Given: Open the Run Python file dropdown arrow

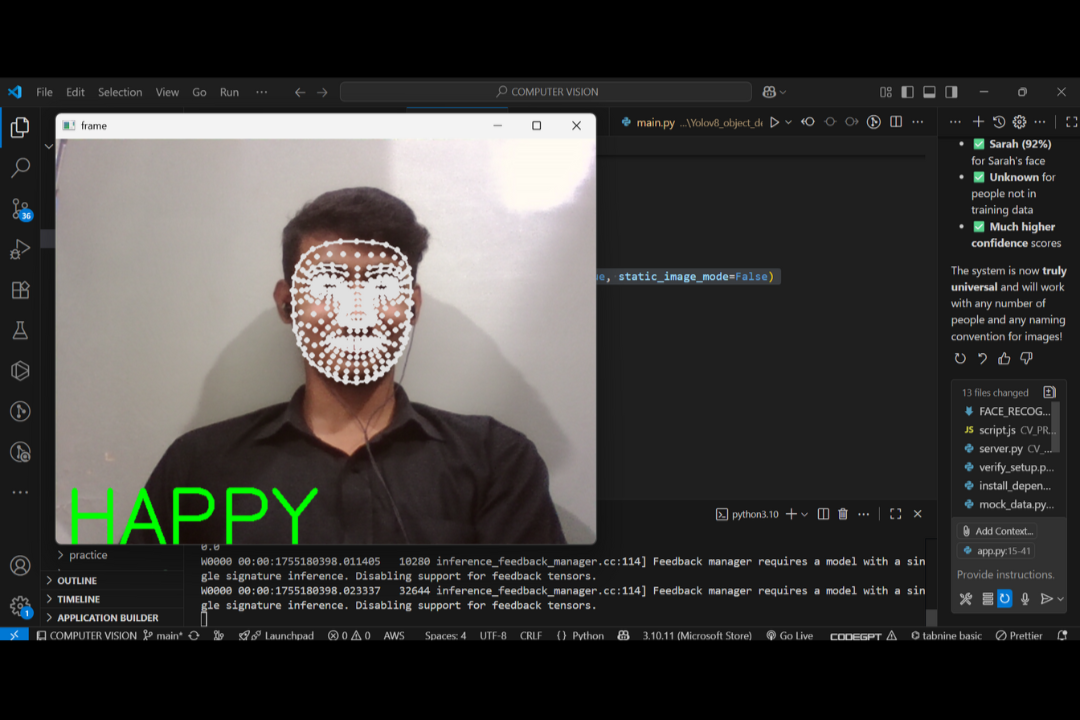Looking at the screenshot, I should 788,122.
